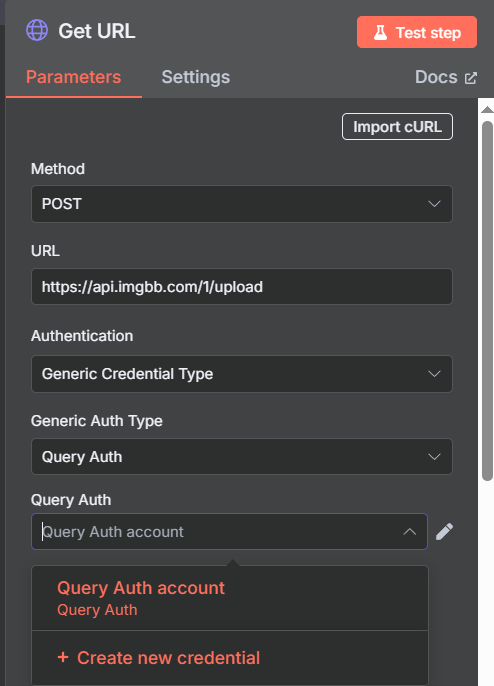The image size is (494, 686).
Task: Select the POST method combo box
Action: point(242,204)
